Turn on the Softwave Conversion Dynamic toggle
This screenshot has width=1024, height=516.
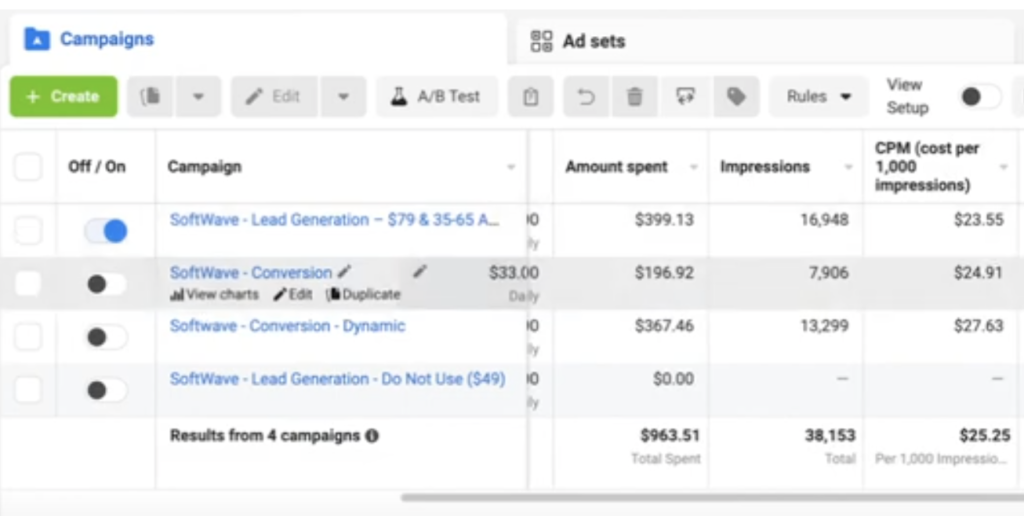(106, 337)
